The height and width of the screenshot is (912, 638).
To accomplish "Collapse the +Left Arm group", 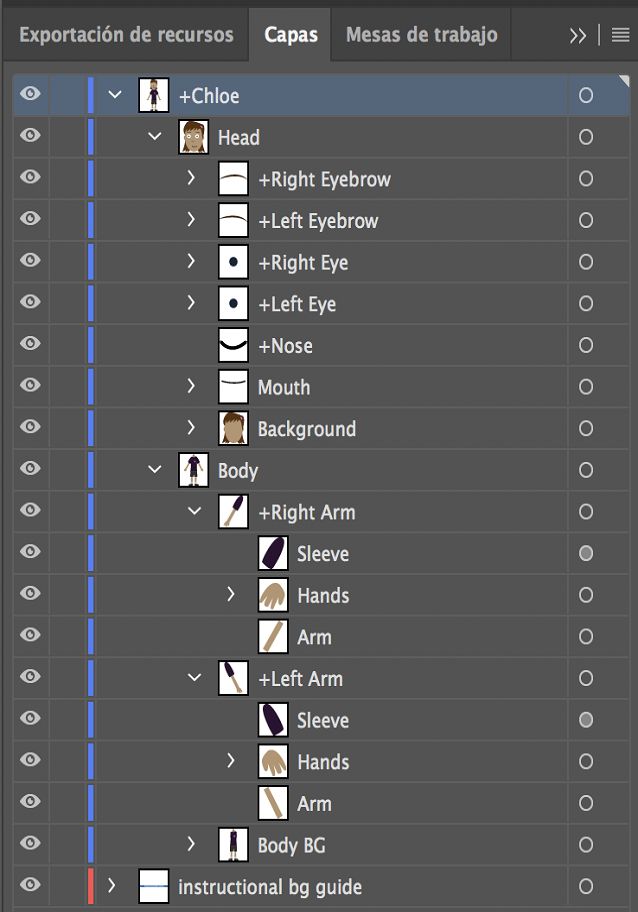I will (192, 678).
